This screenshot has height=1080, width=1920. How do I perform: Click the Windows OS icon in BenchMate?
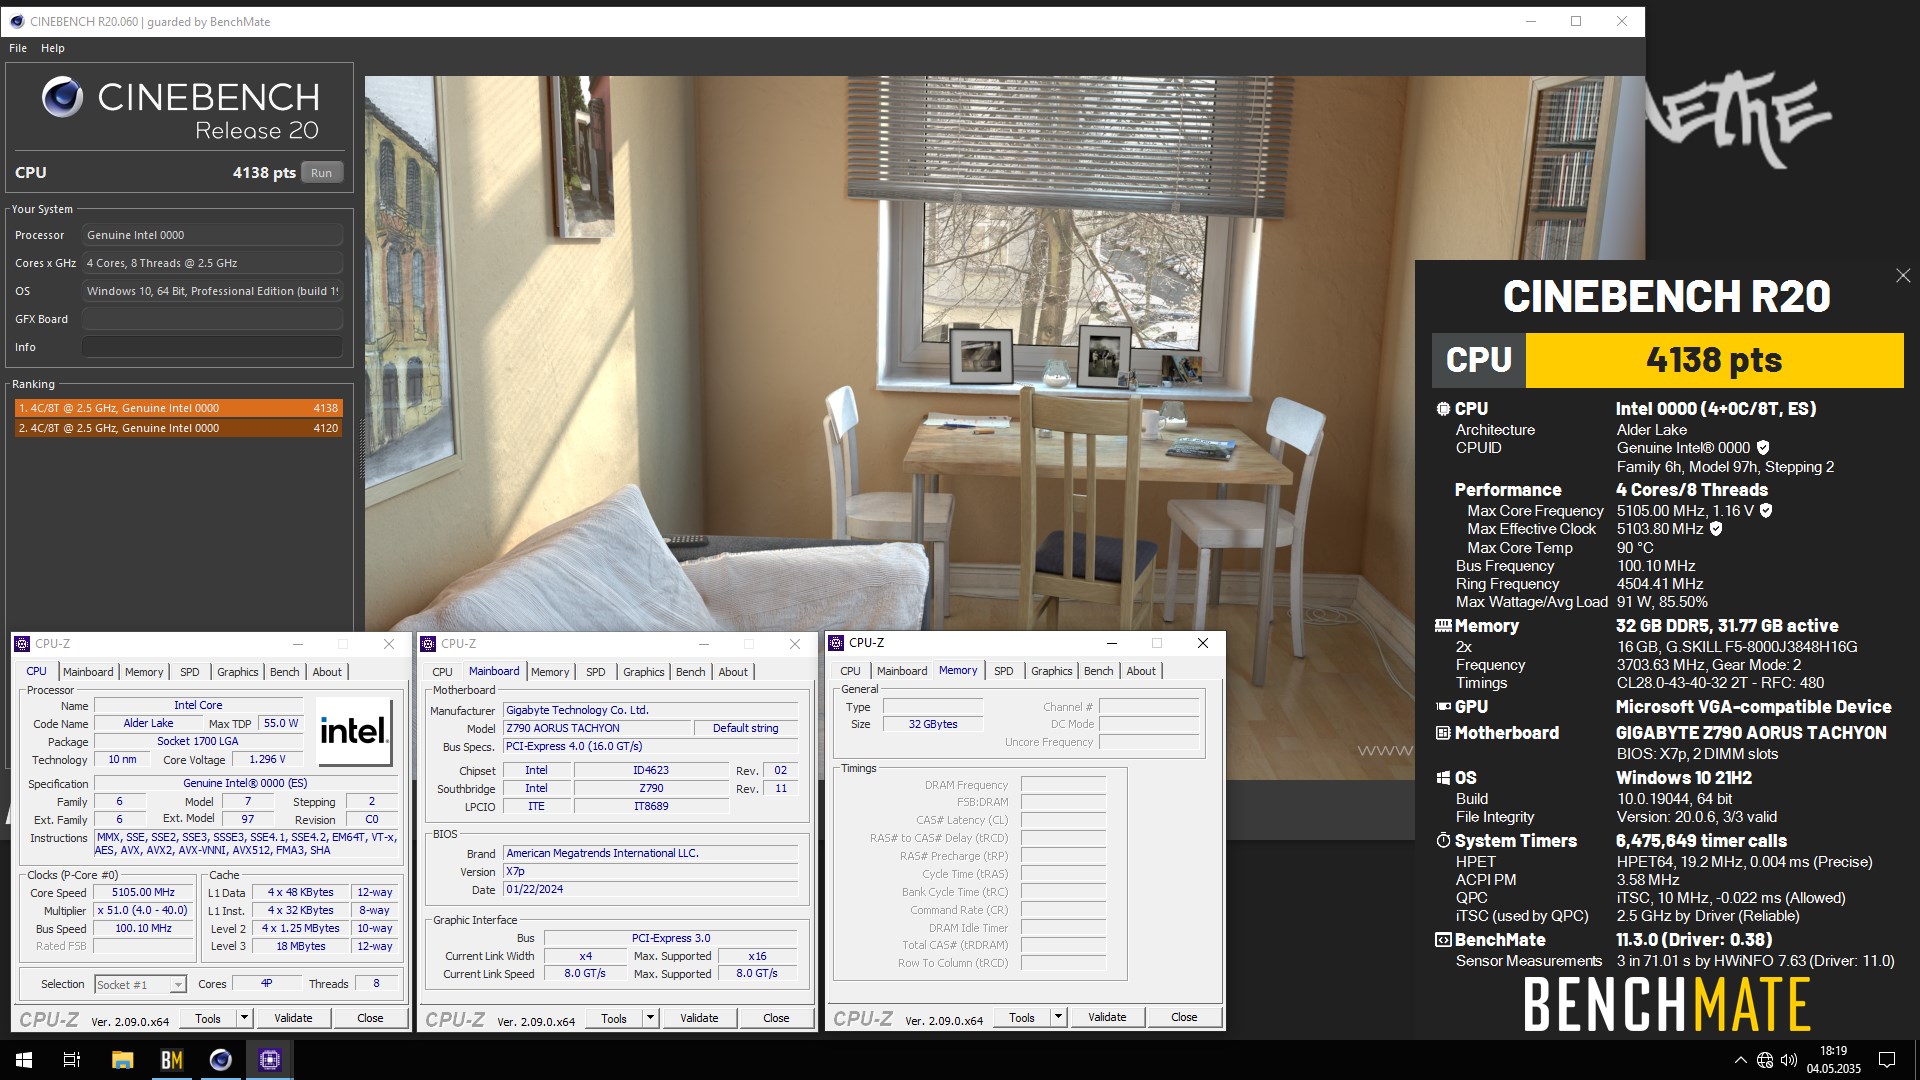(1443, 778)
